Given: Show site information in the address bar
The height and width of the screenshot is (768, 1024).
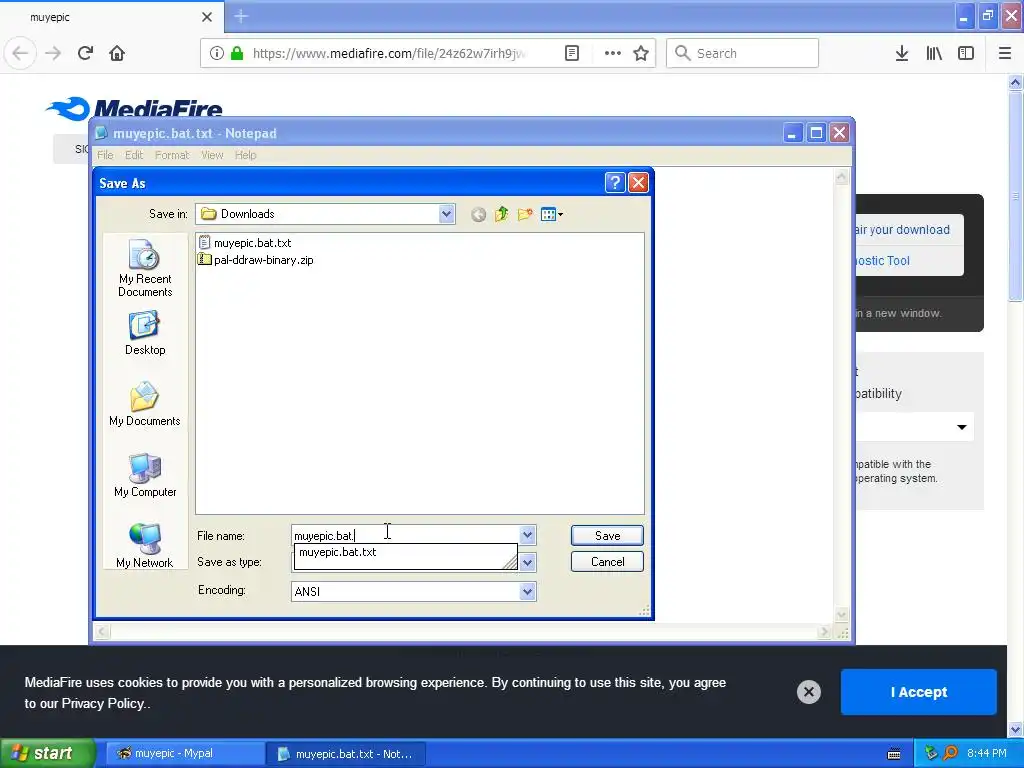Looking at the screenshot, I should pyautogui.click(x=216, y=53).
